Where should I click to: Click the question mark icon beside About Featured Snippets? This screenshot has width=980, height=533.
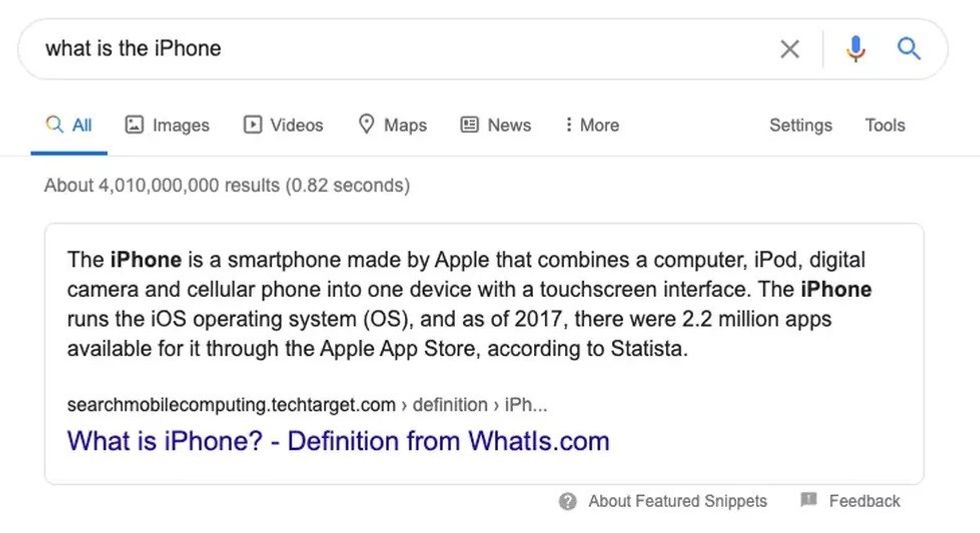tap(568, 502)
